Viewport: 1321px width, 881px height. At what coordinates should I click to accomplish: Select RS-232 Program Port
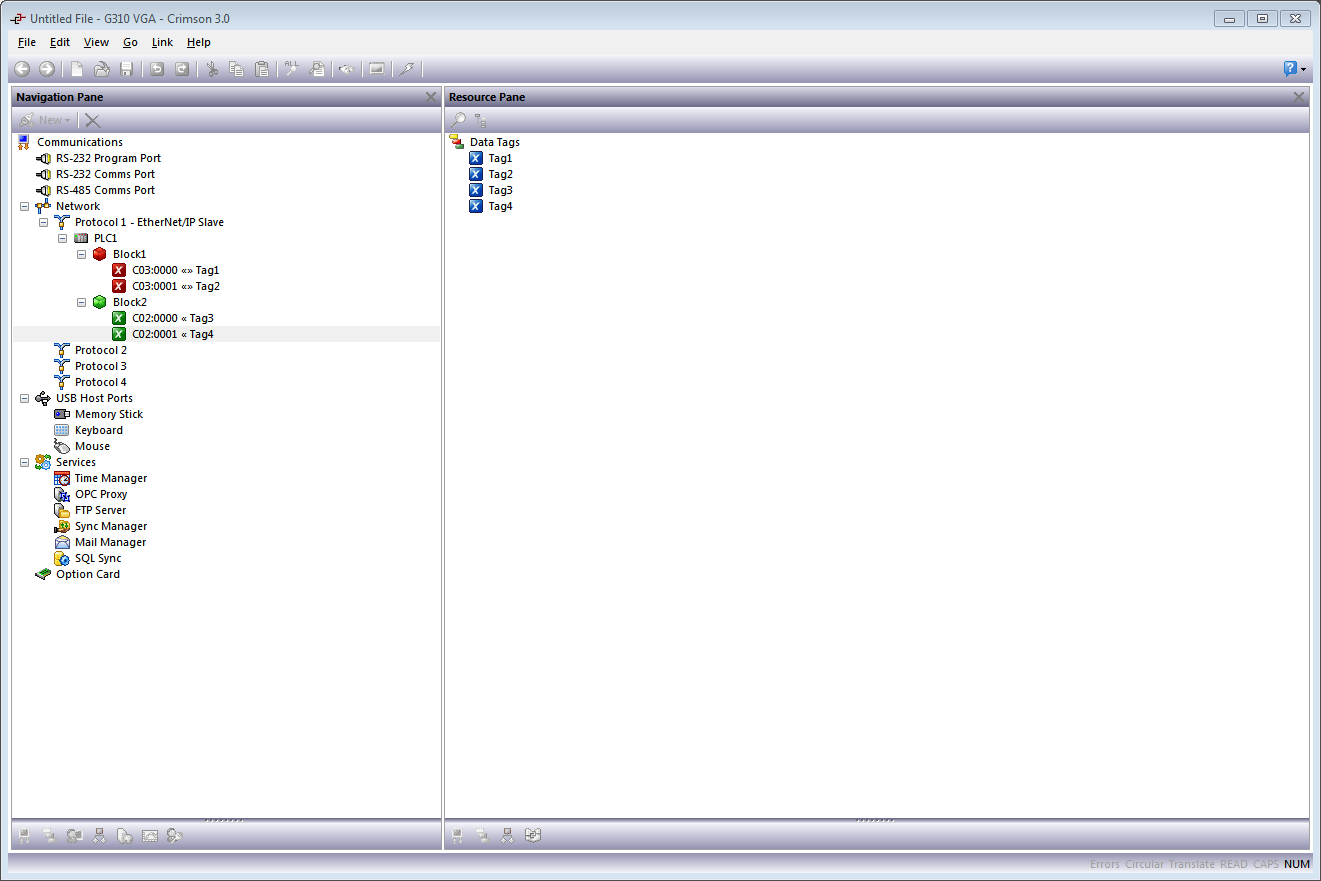pos(108,158)
